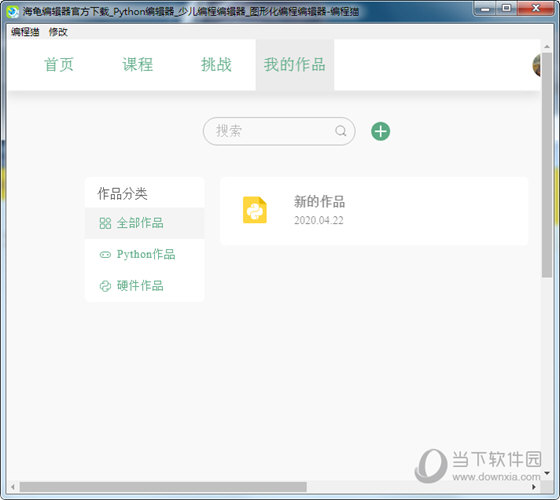Open the yellow Python file icon of 新的作品
This screenshot has height=500, width=560.
click(255, 210)
